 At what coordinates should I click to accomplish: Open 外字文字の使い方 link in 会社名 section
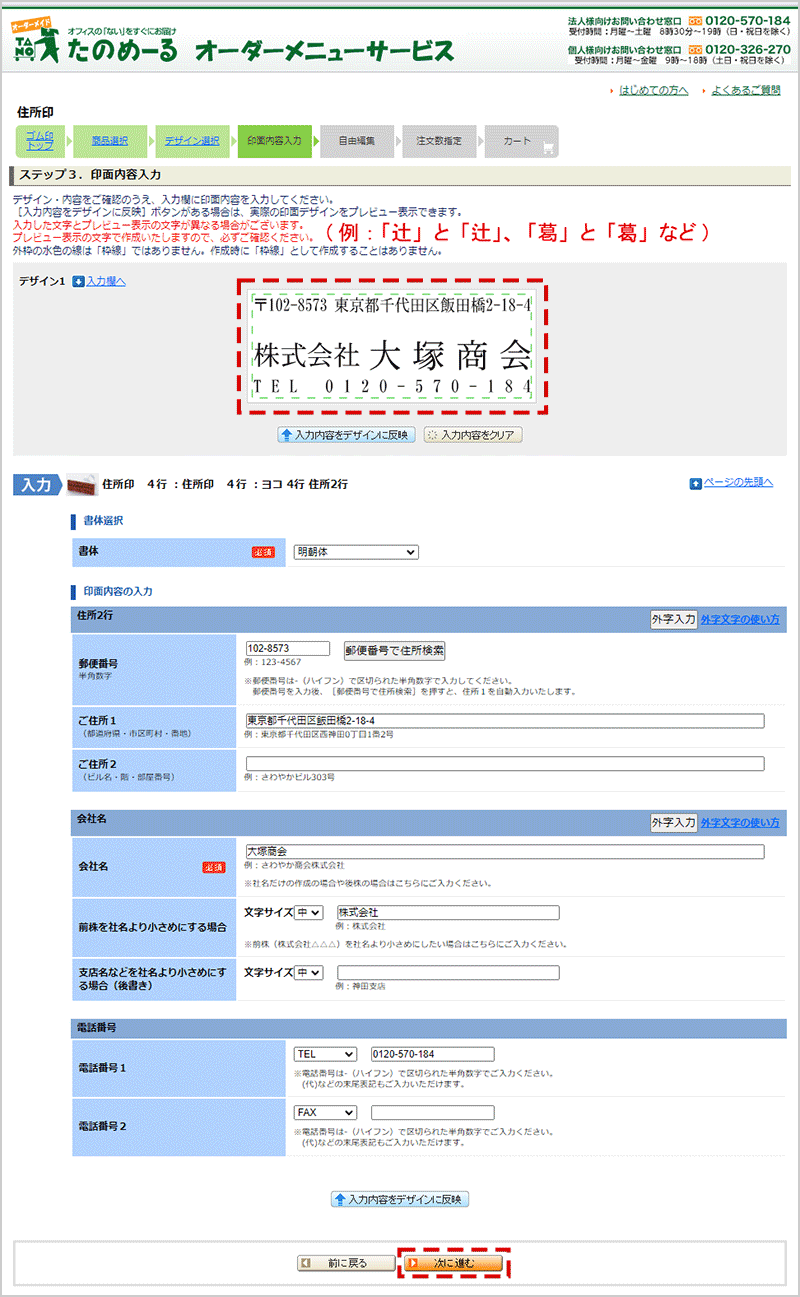coord(740,822)
